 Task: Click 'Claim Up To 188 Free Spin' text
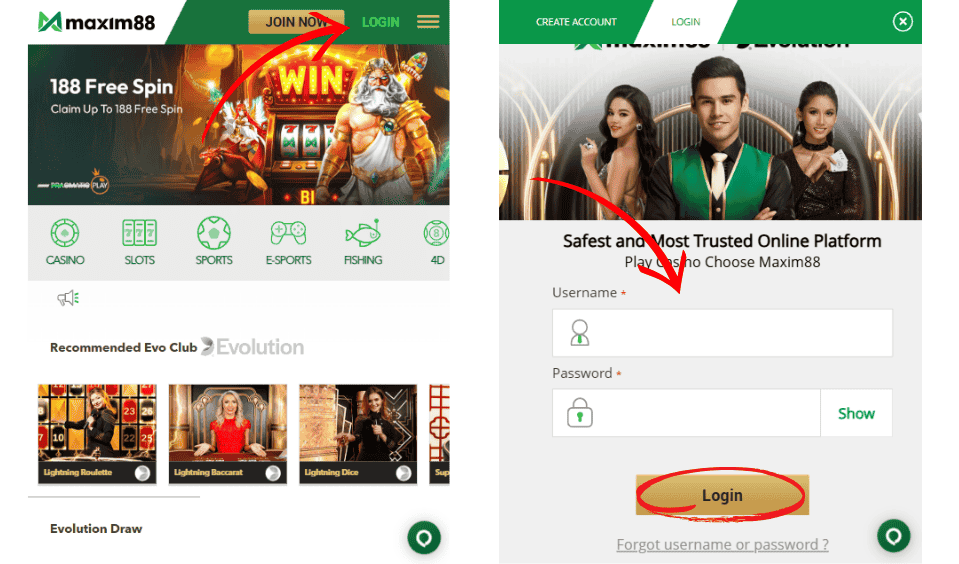pyautogui.click(x=116, y=109)
